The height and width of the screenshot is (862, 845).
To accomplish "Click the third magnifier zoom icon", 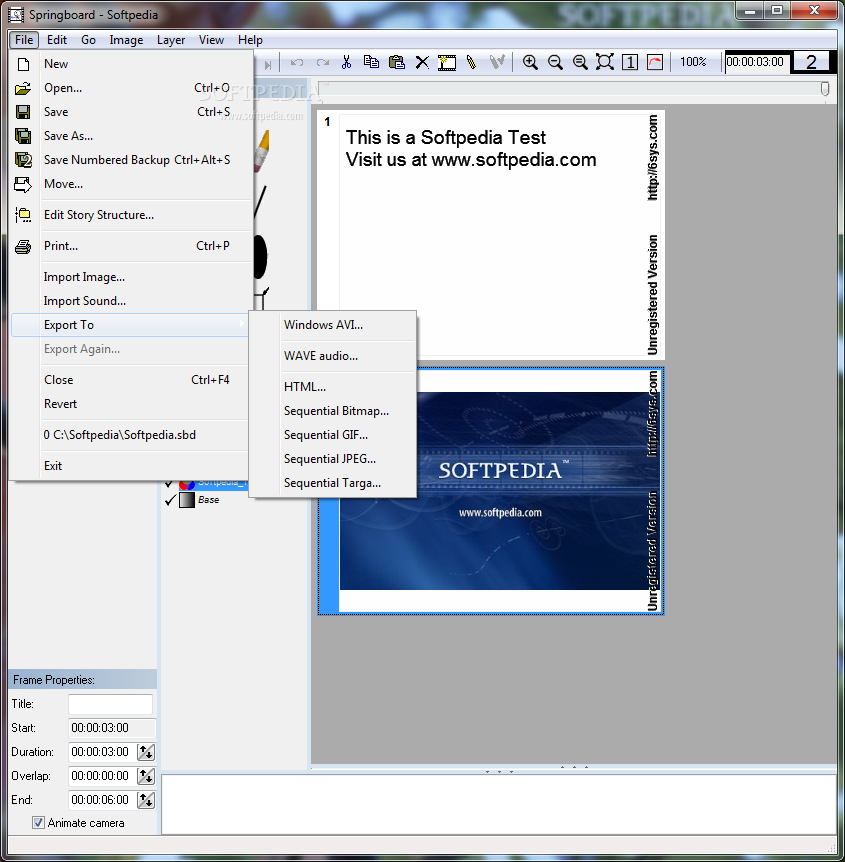I will click(580, 62).
